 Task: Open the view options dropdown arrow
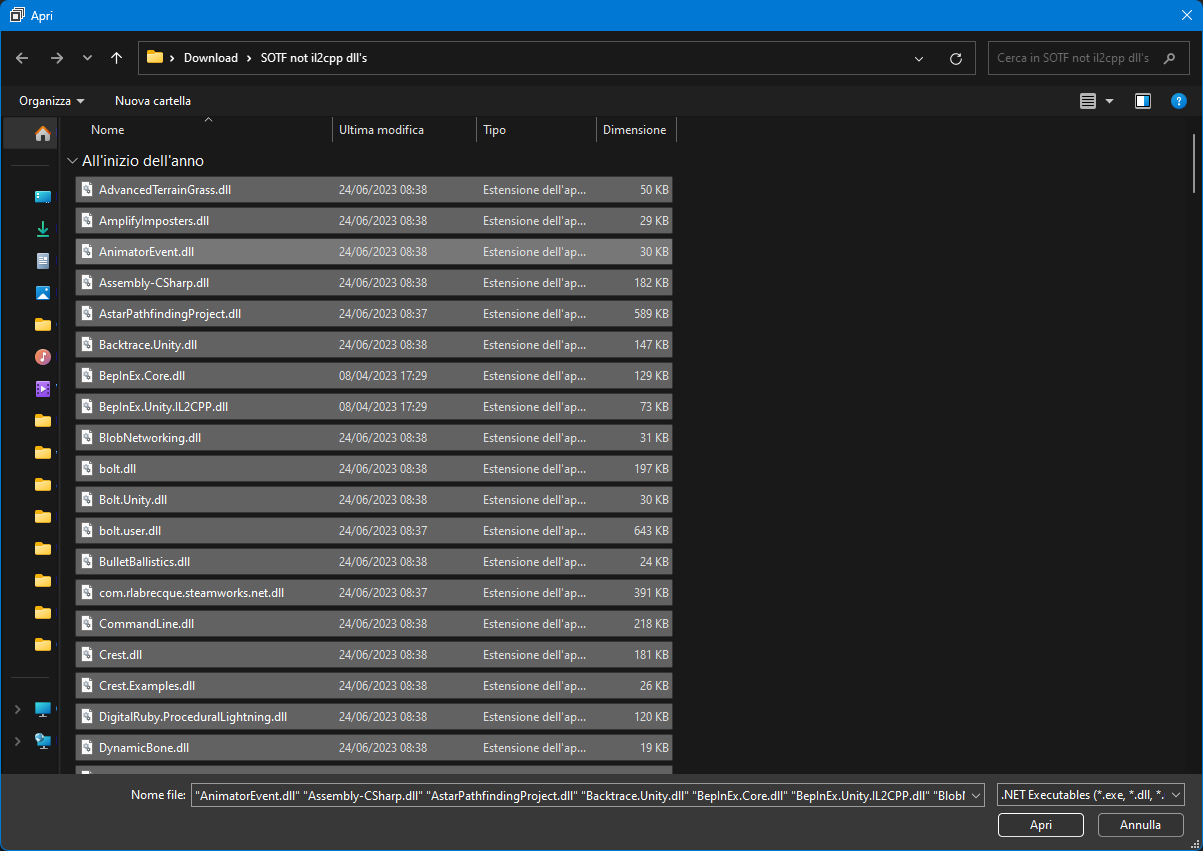[1110, 100]
